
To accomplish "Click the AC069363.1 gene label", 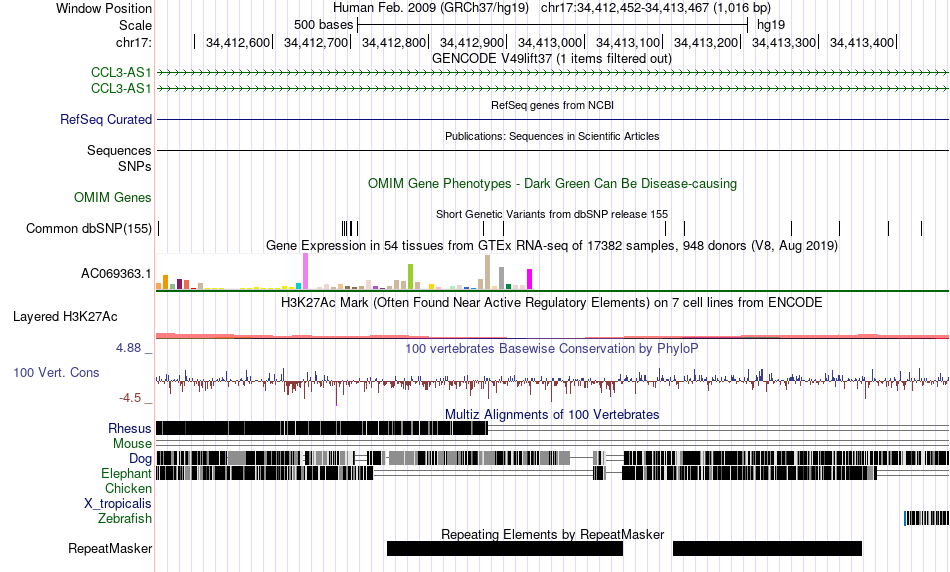I will click(x=116, y=274).
